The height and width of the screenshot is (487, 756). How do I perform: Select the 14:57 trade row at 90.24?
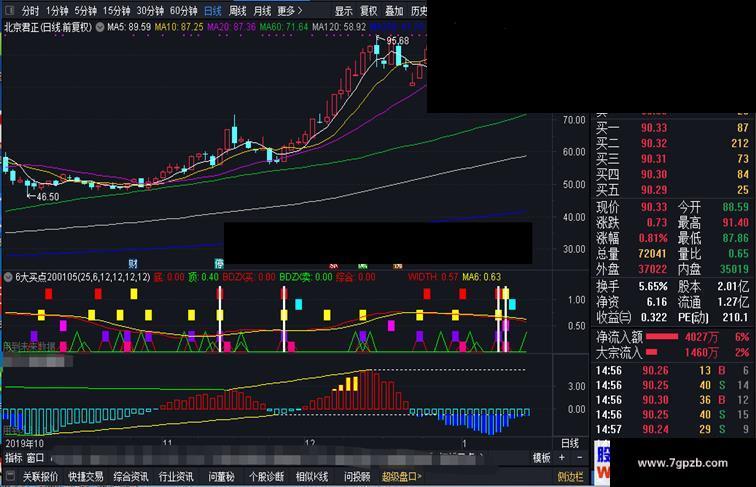[x=672, y=429]
